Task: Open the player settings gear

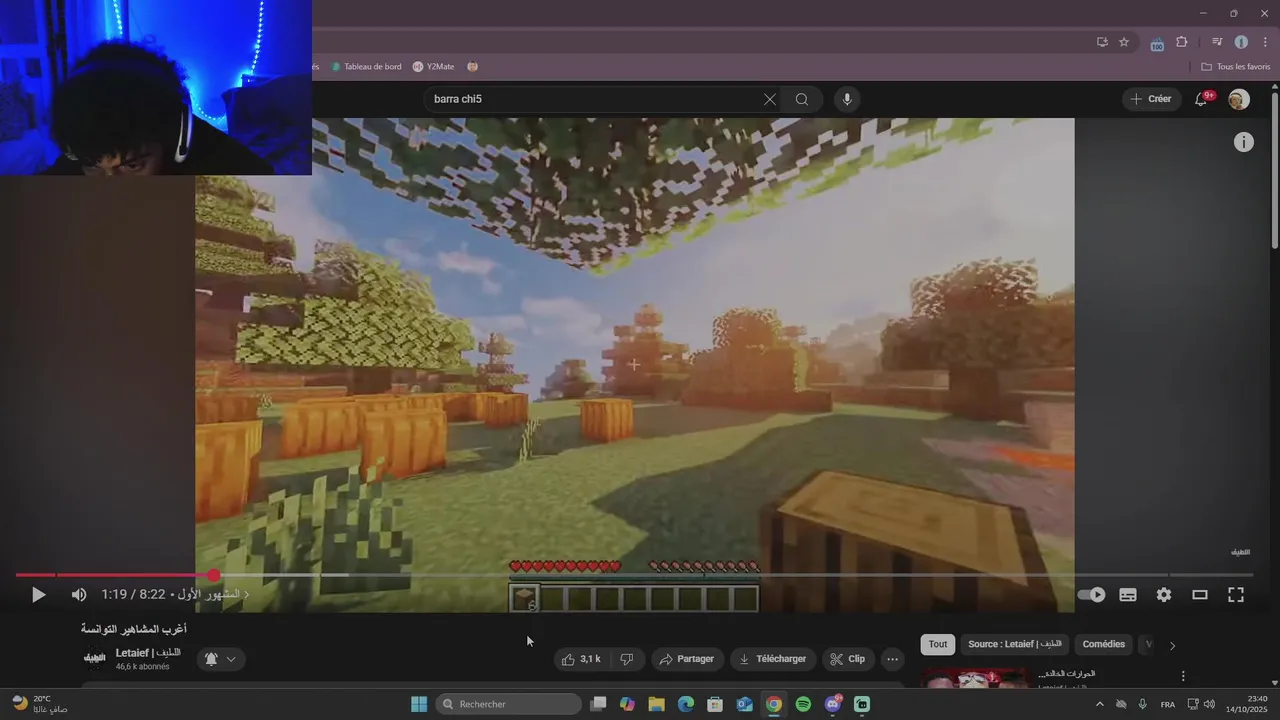Action: pyautogui.click(x=1164, y=595)
